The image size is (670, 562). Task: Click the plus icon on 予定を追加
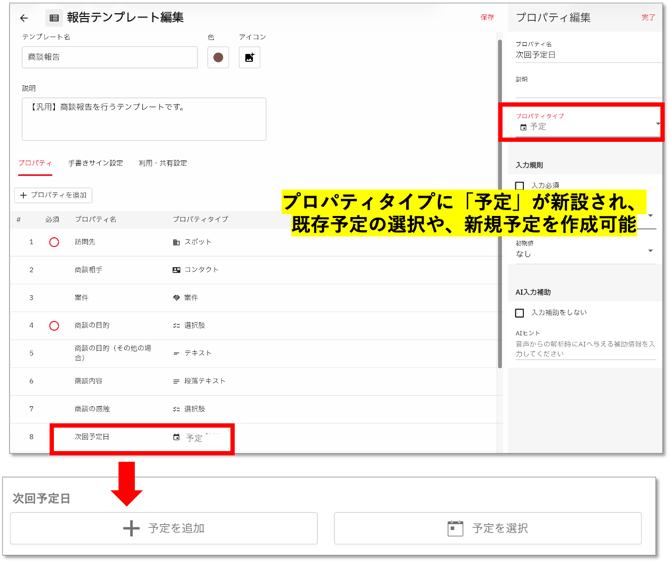(131, 529)
